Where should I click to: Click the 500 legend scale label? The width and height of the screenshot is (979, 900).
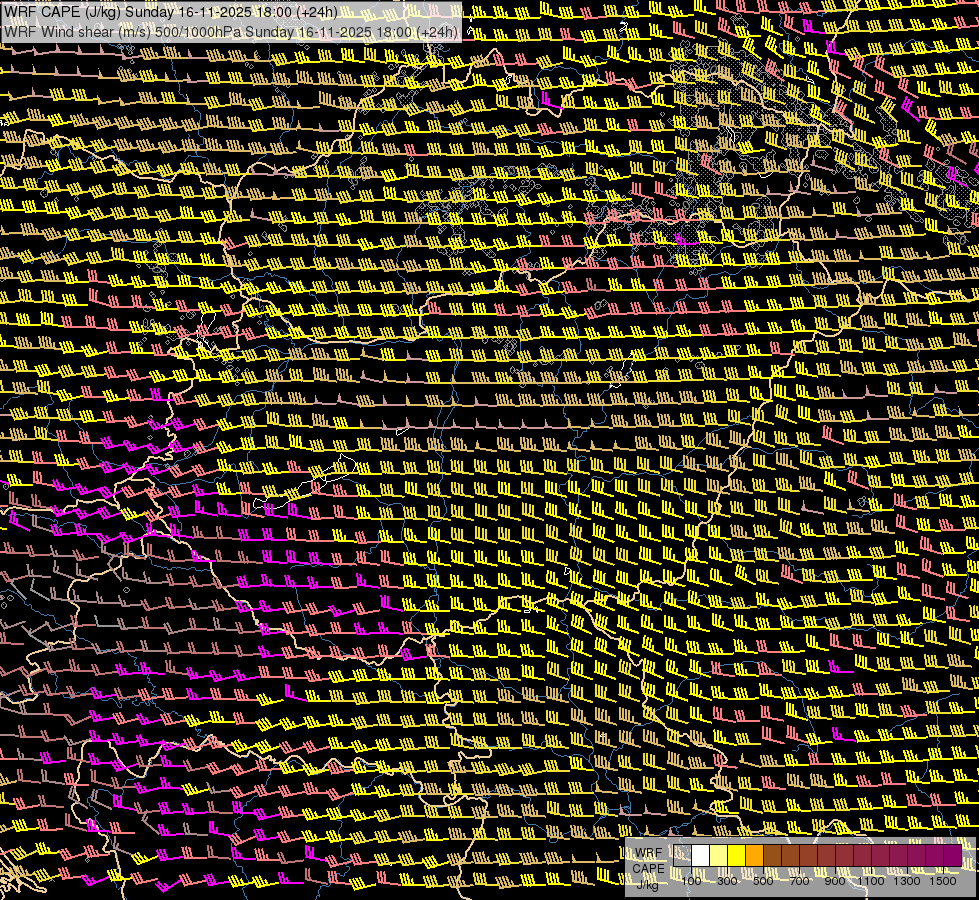(x=763, y=881)
